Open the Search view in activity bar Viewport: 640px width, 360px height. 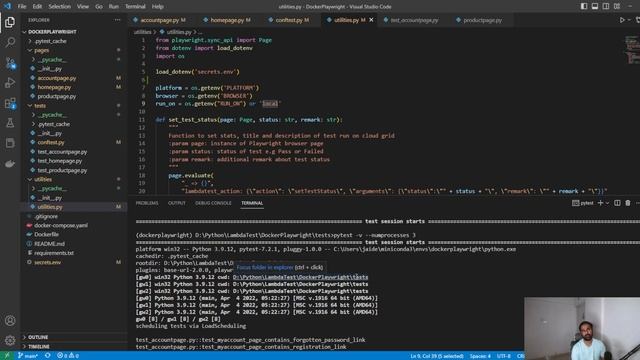pos(10,42)
